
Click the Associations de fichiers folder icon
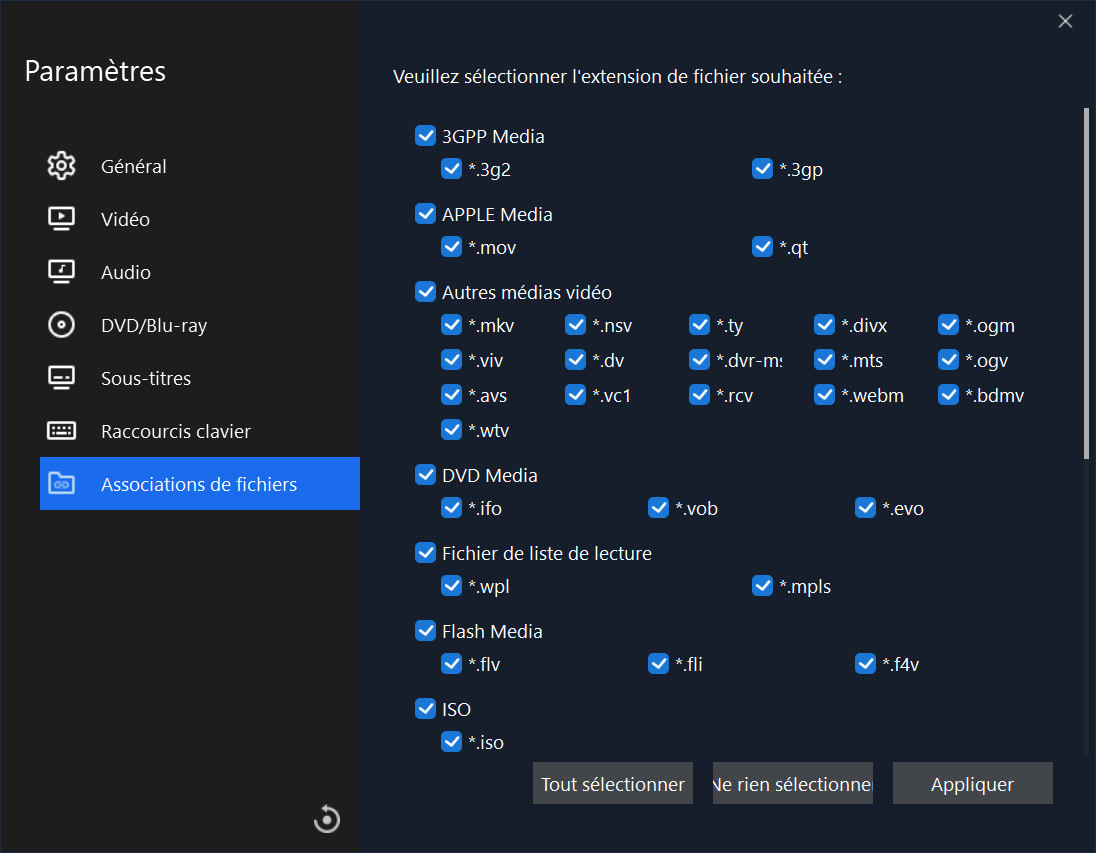61,484
